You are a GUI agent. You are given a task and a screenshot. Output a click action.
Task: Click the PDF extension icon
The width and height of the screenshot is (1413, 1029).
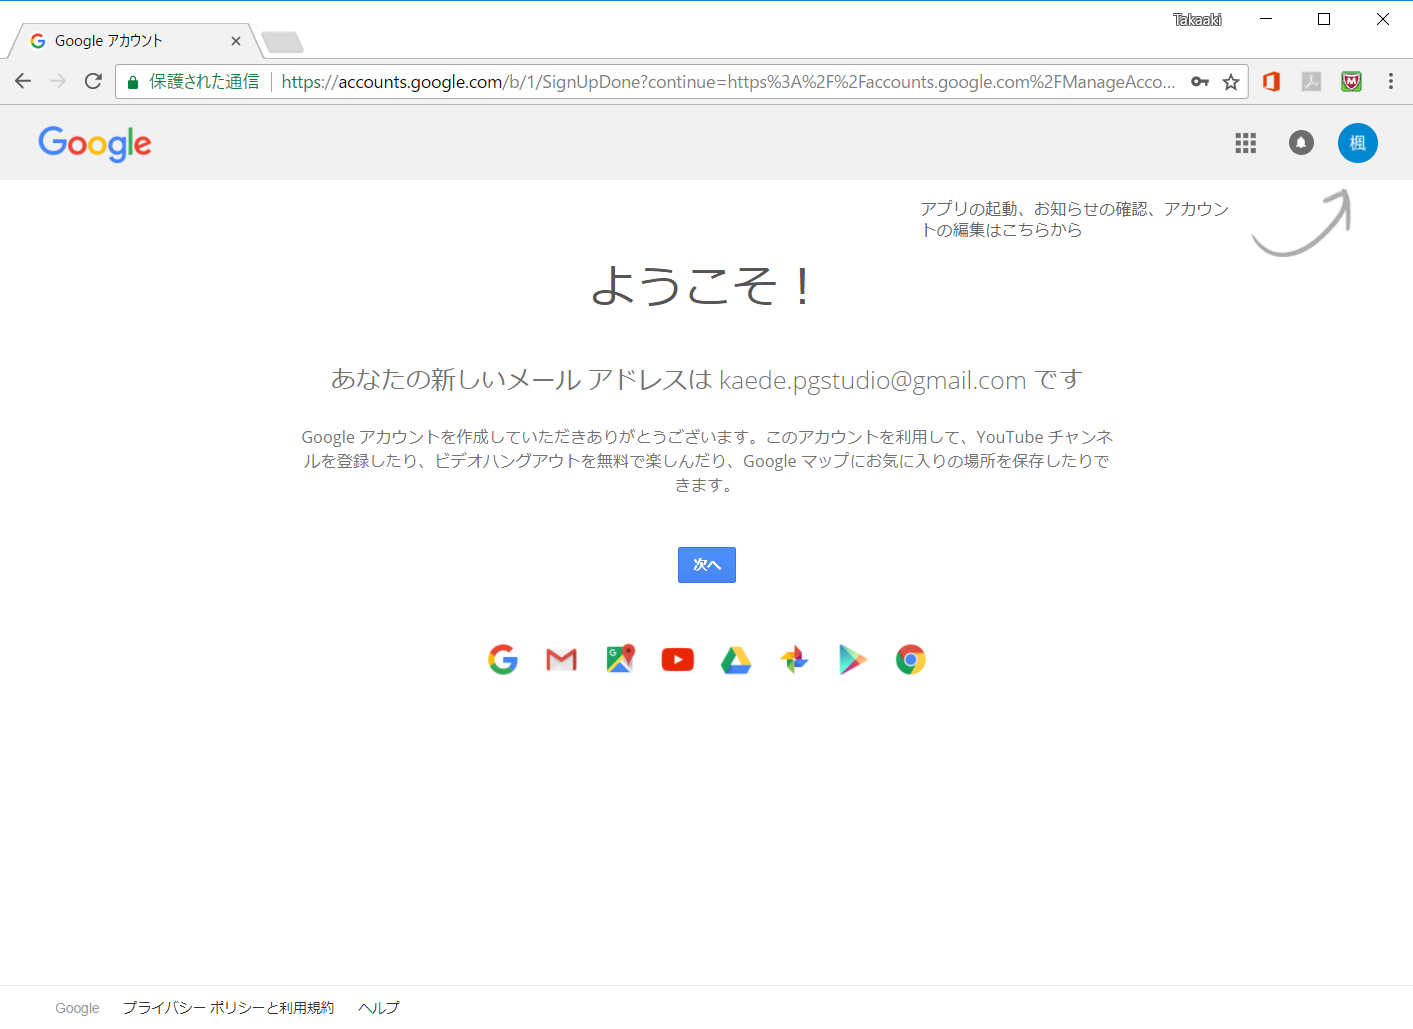tap(1311, 82)
